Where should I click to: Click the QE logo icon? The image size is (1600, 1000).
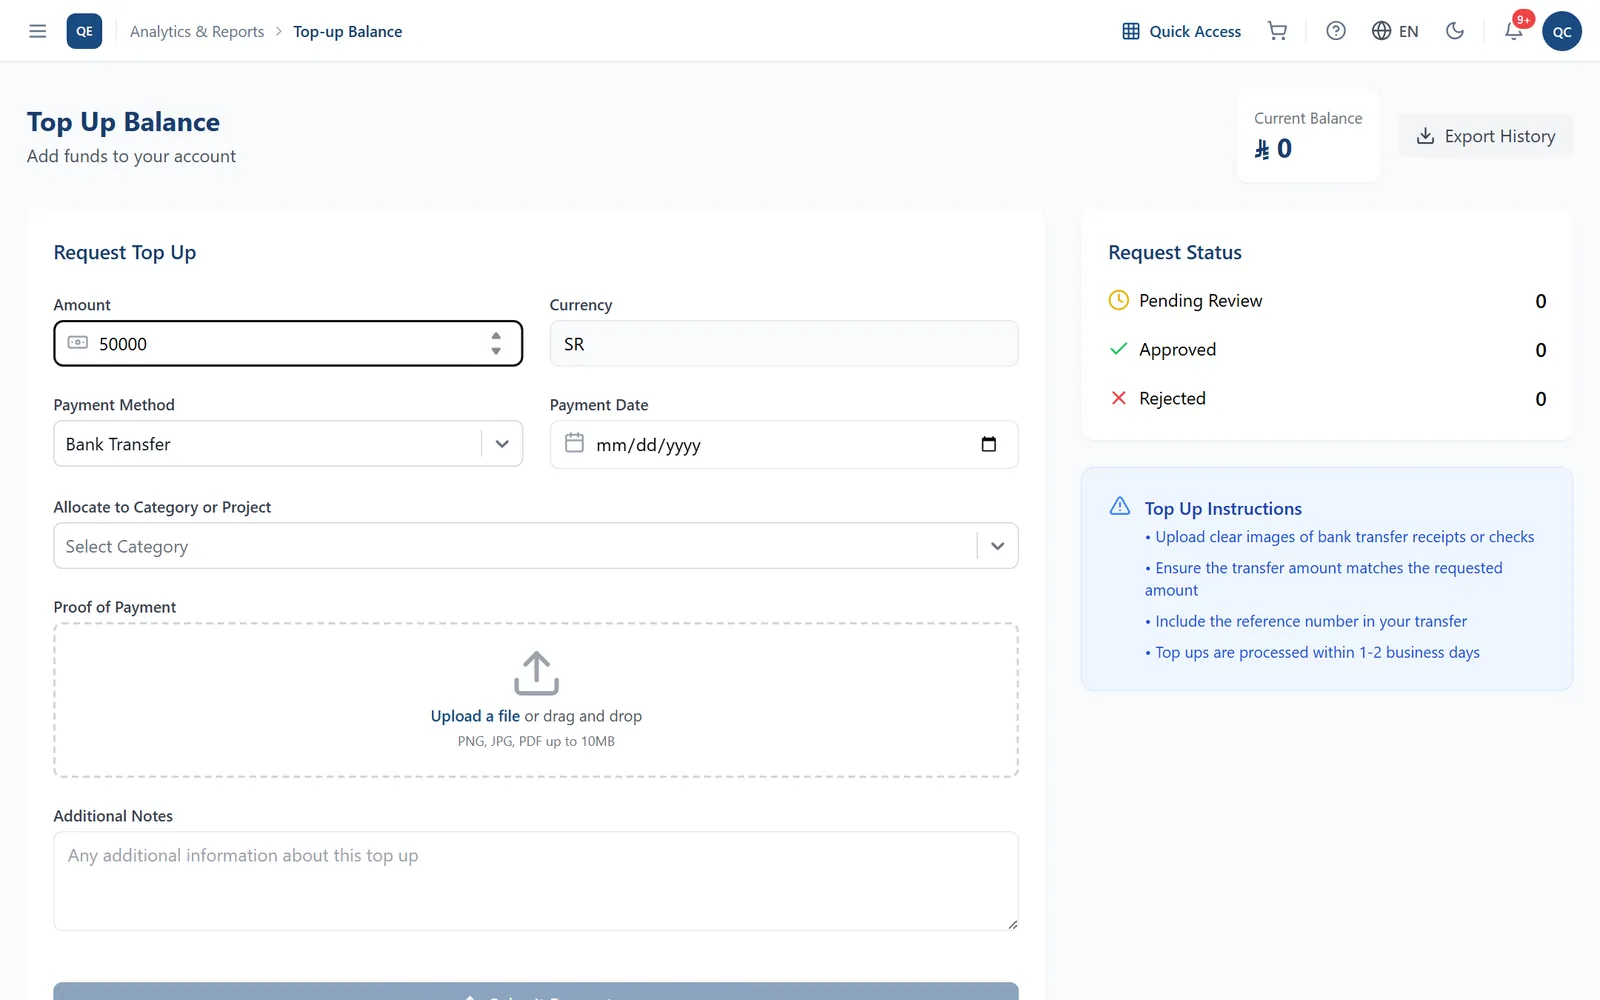point(84,31)
